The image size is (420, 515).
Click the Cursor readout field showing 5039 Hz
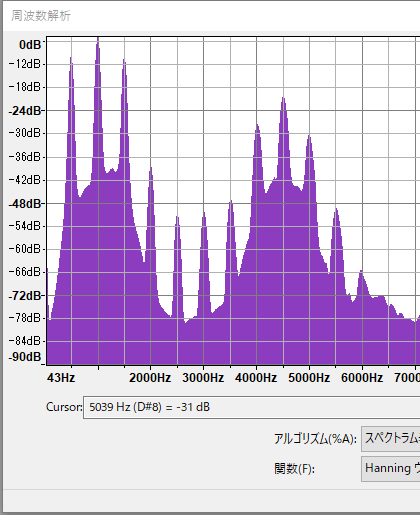[252, 407]
